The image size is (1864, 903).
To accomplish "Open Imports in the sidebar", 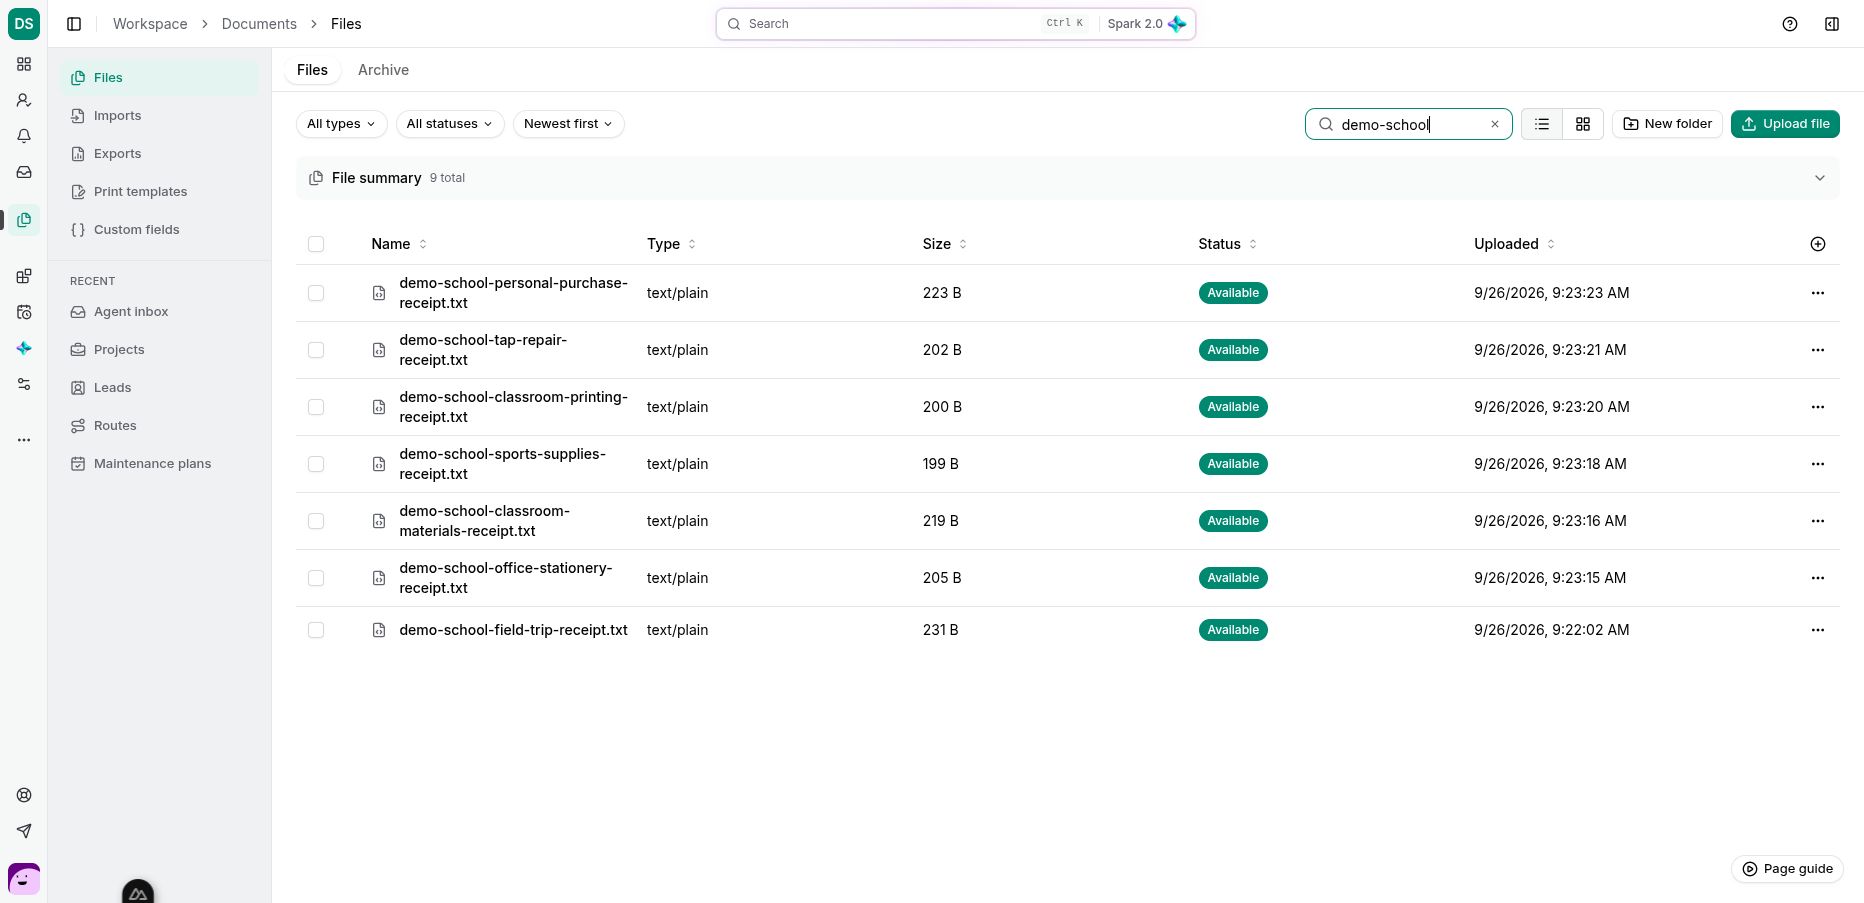I will (159, 116).
